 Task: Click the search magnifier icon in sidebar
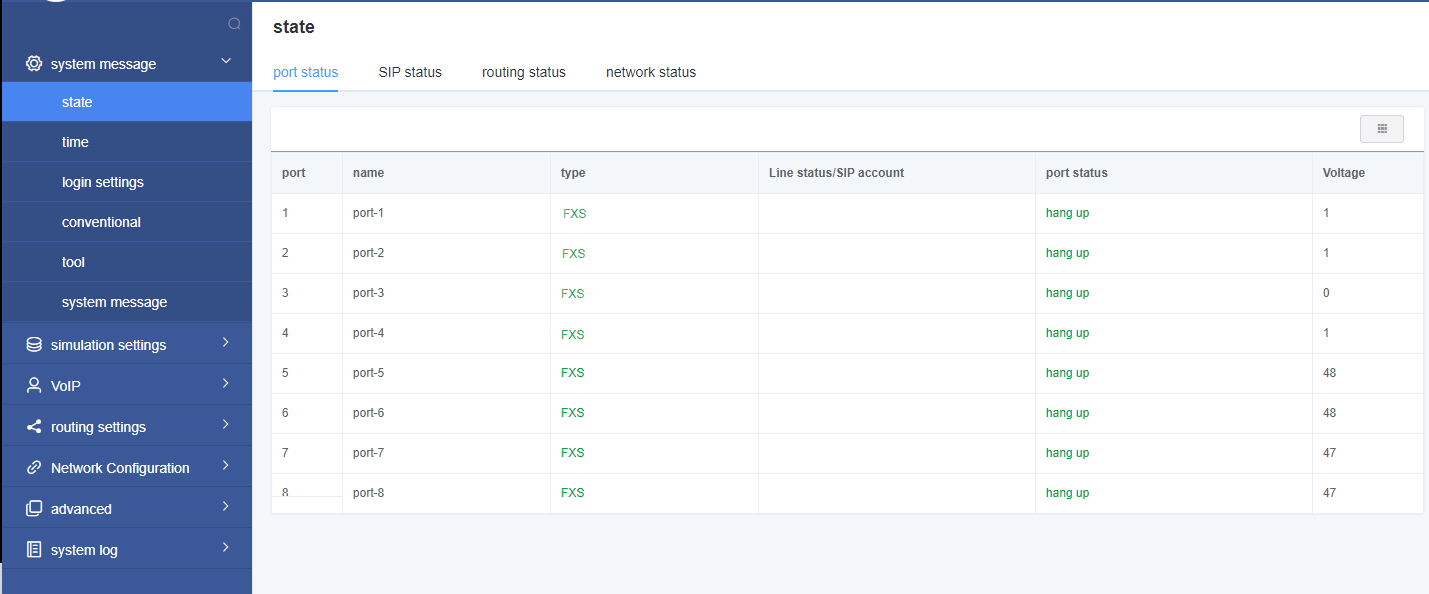coord(234,24)
